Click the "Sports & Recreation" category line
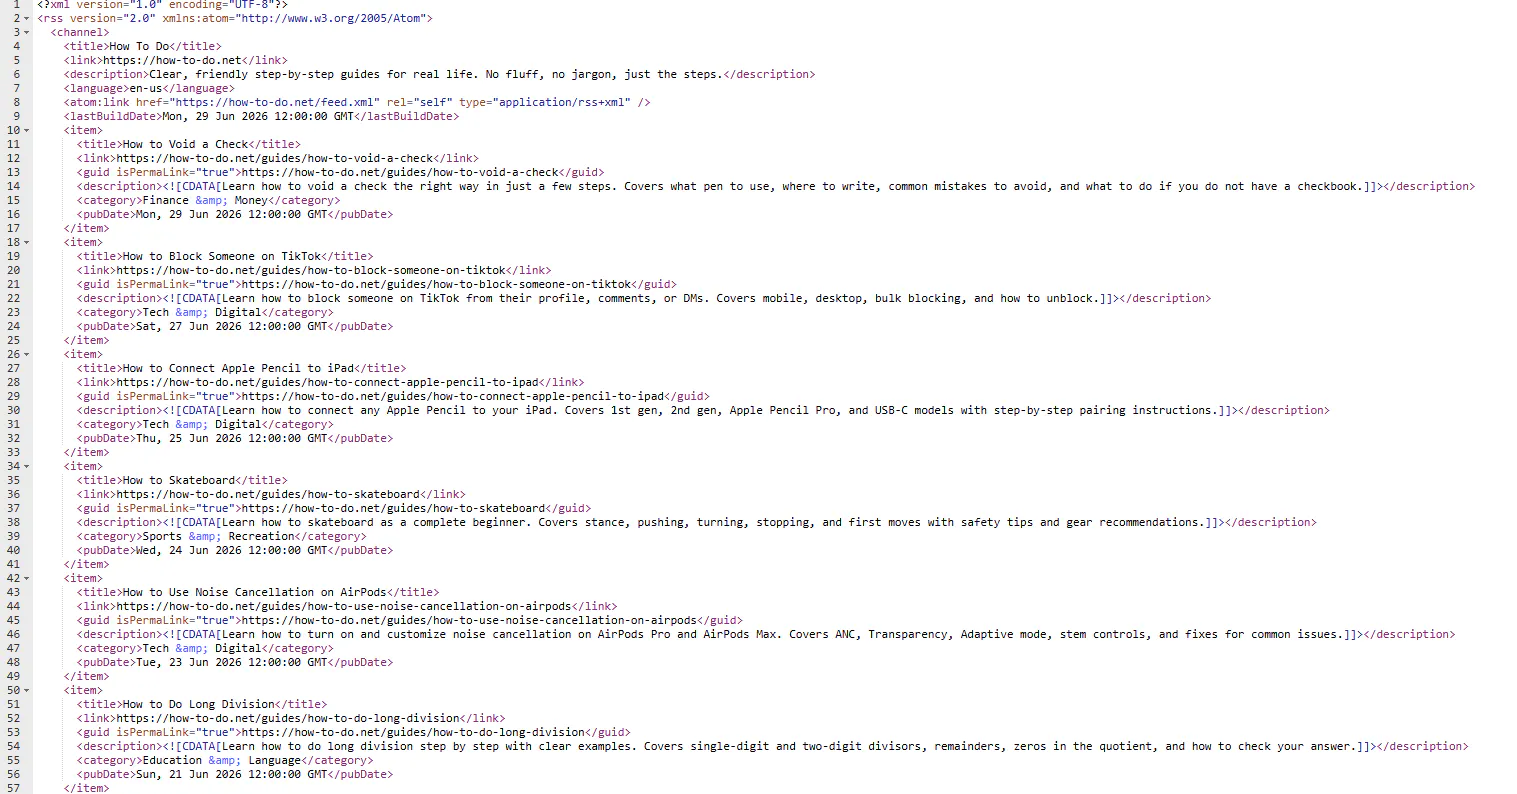This screenshot has width=1517, height=794. tap(222, 536)
